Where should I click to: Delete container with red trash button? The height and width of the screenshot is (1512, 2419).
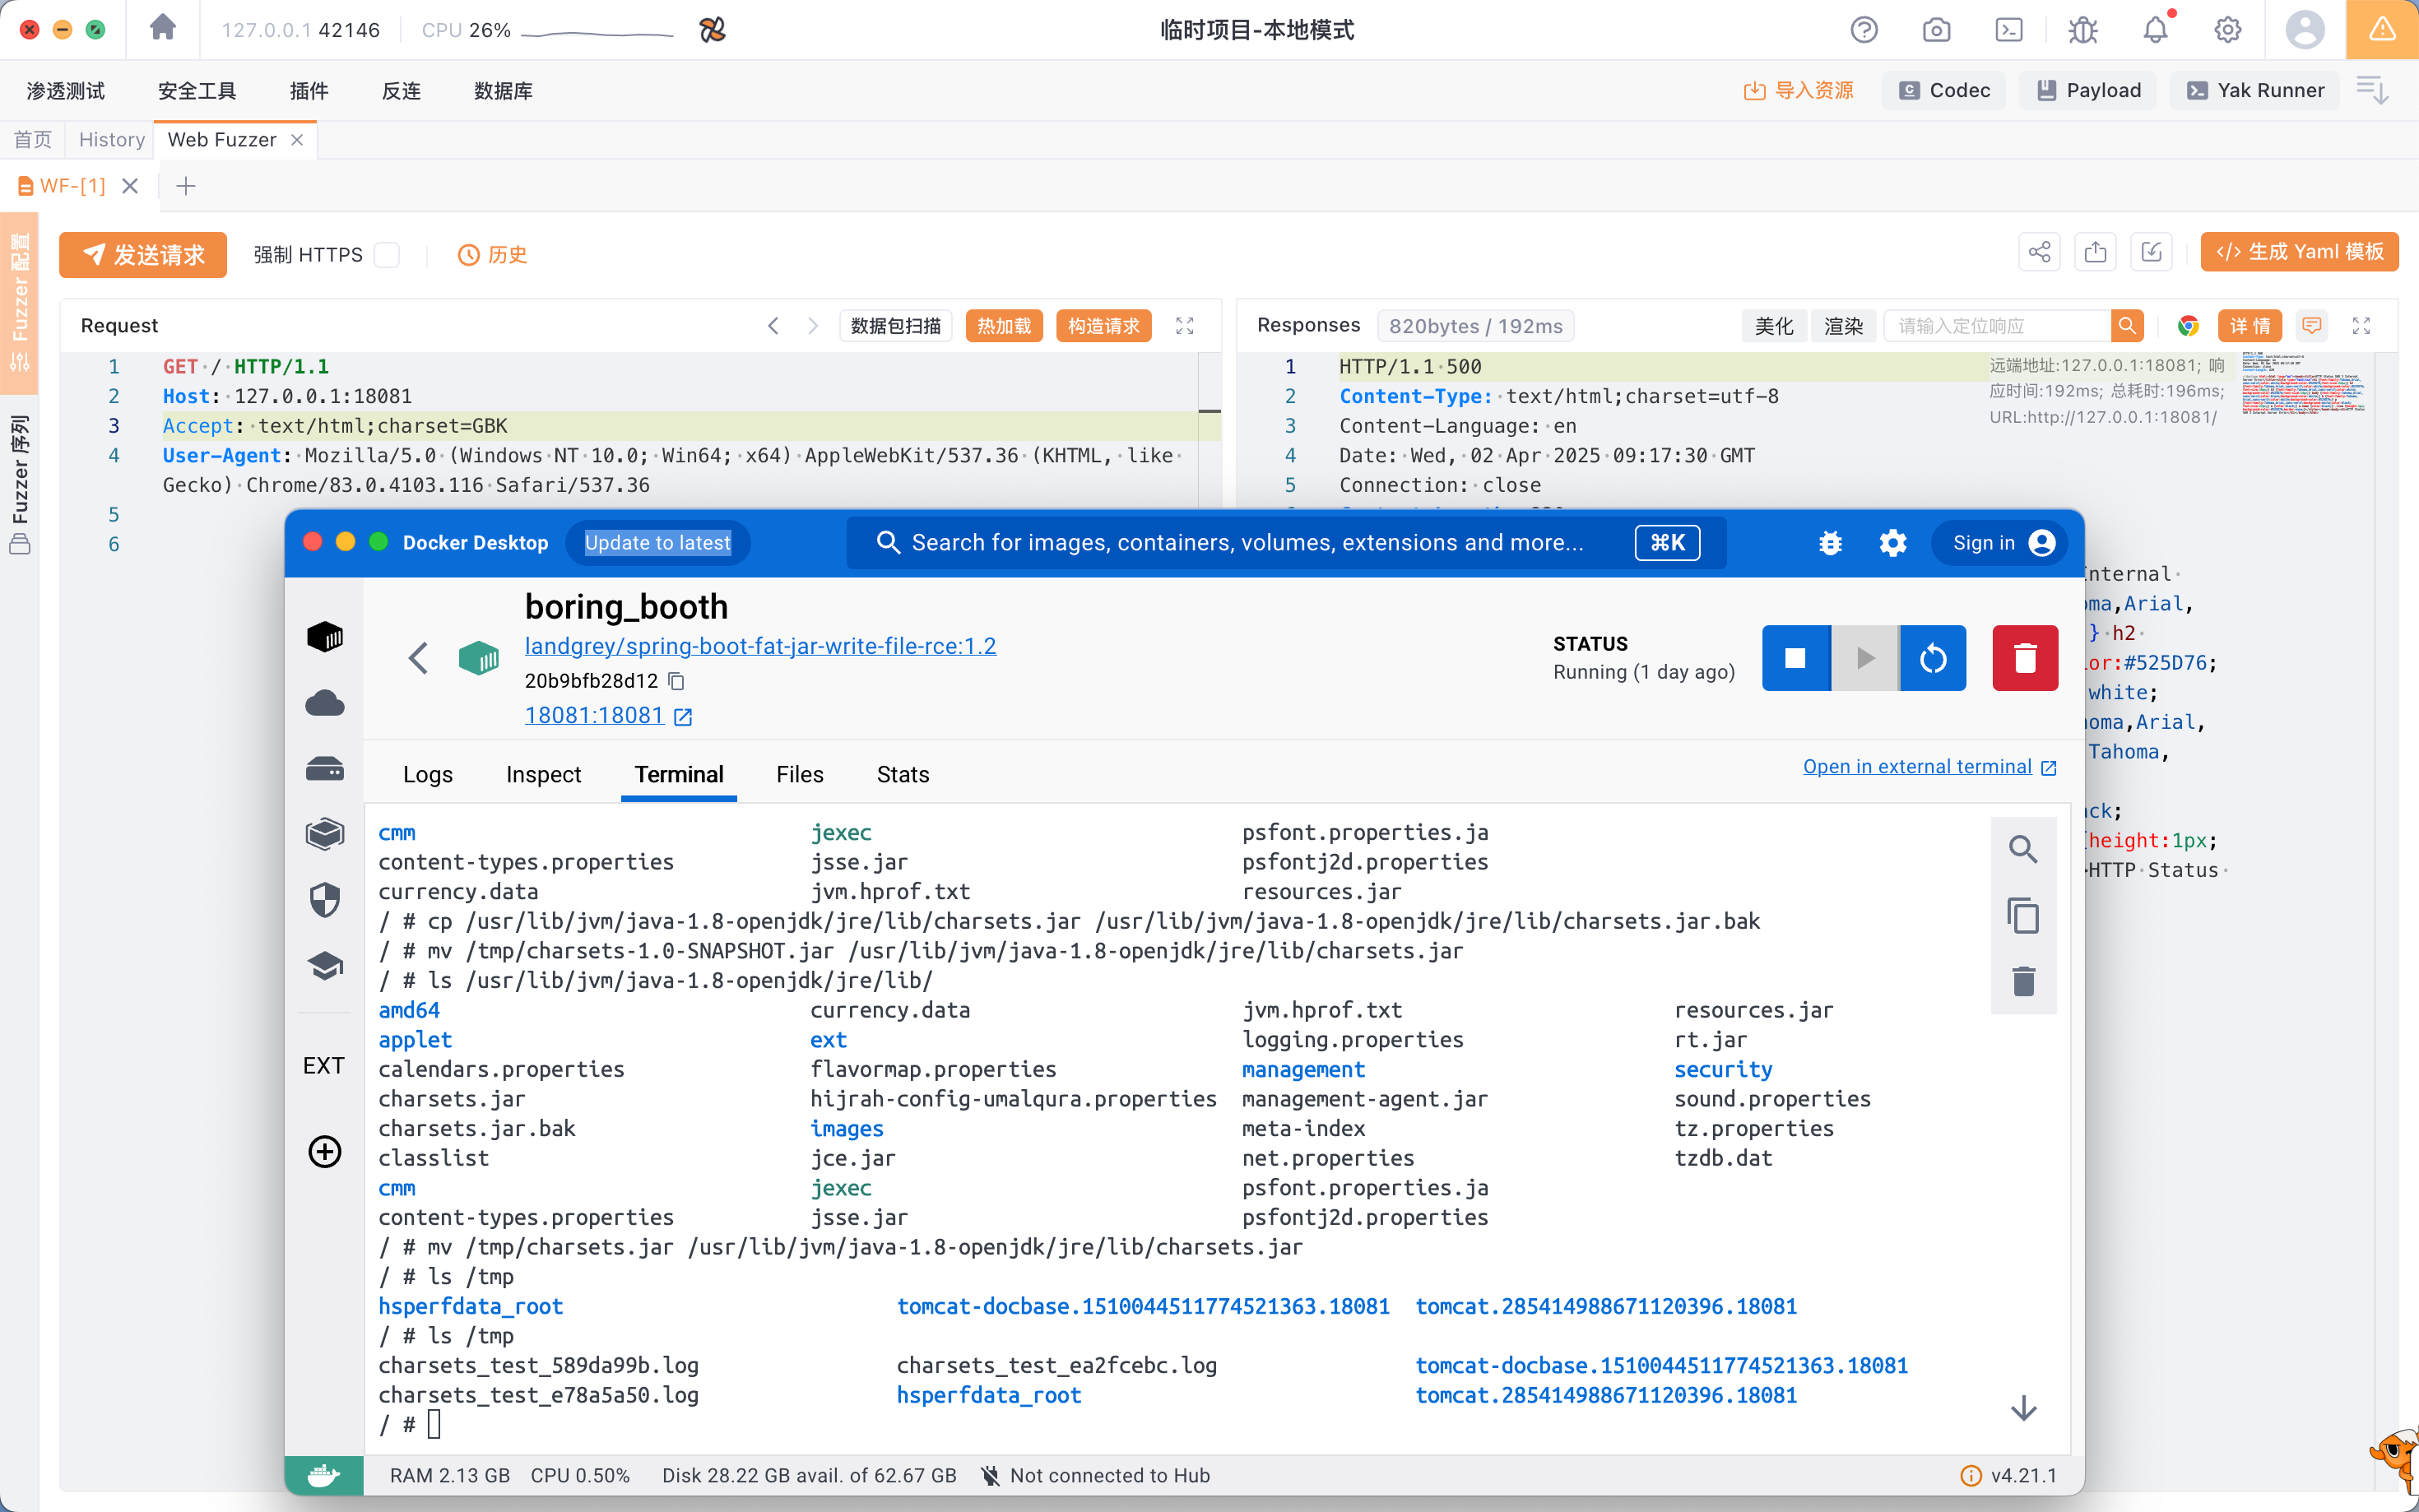[2024, 658]
